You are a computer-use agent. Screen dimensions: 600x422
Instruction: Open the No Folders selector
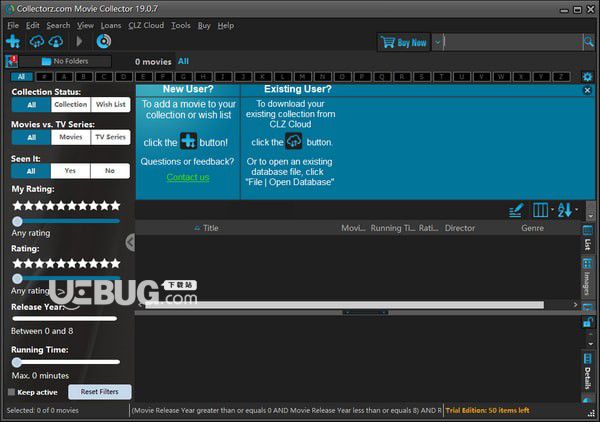[x=65, y=61]
